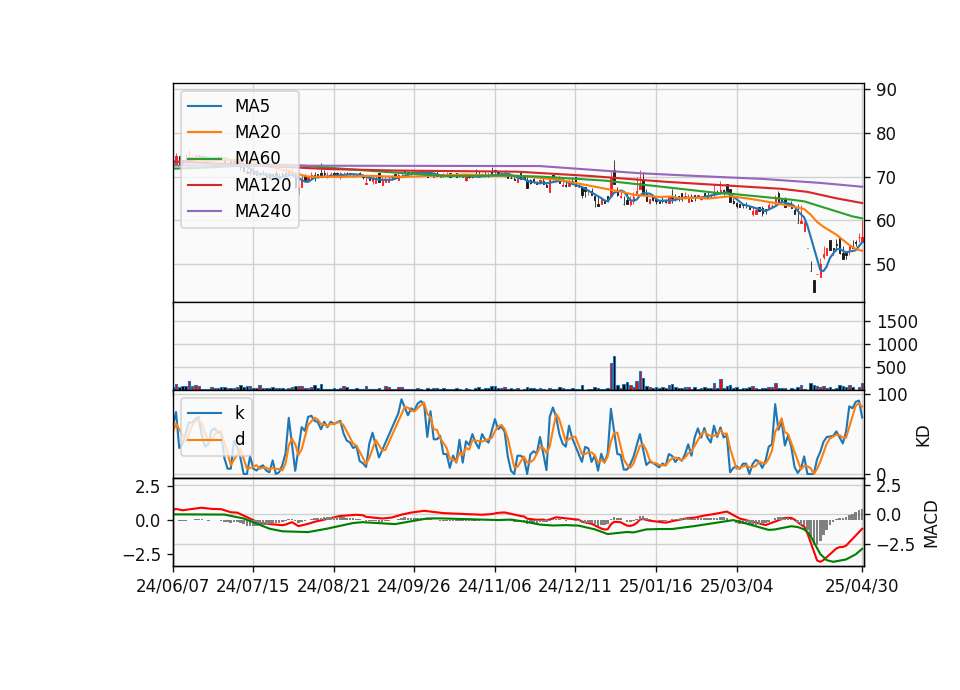
Task: Click the purple MA240 legend line sample
Action: coord(204,211)
